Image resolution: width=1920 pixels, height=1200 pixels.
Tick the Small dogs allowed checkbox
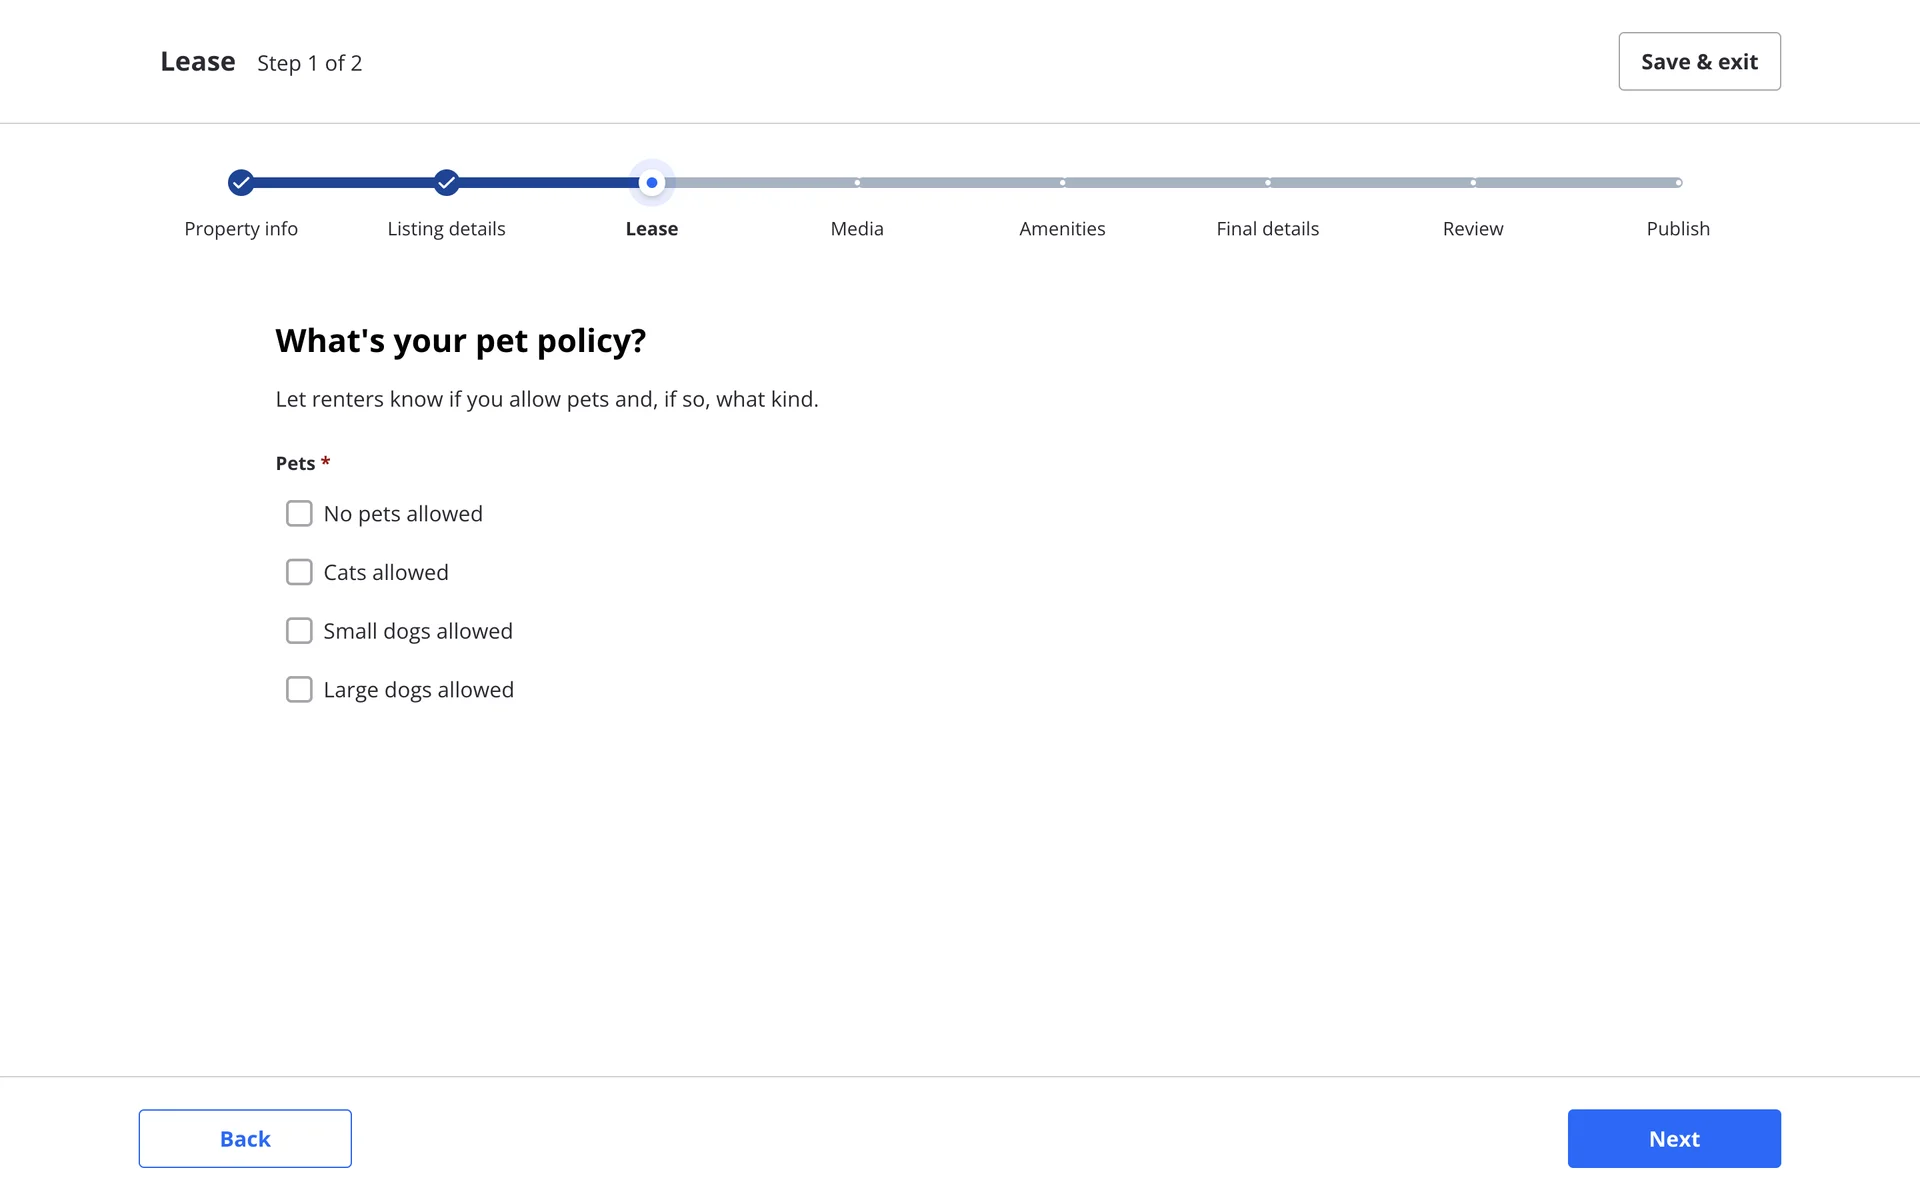tap(299, 631)
